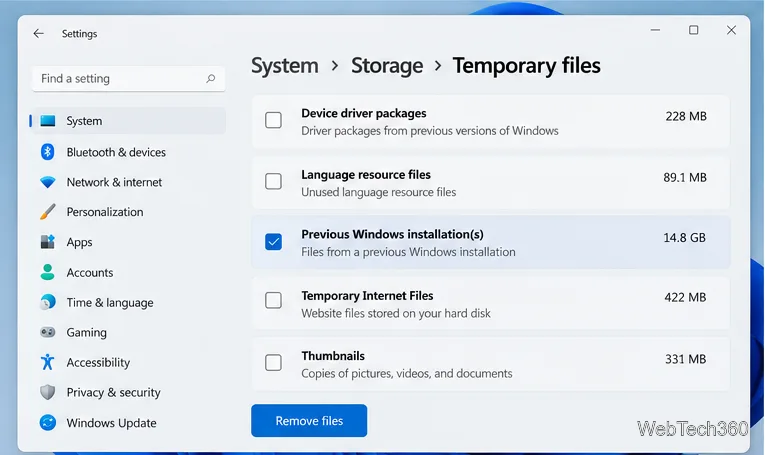The image size is (765, 455).
Task: Tick the Language resource files checkbox
Action: [x=273, y=181]
